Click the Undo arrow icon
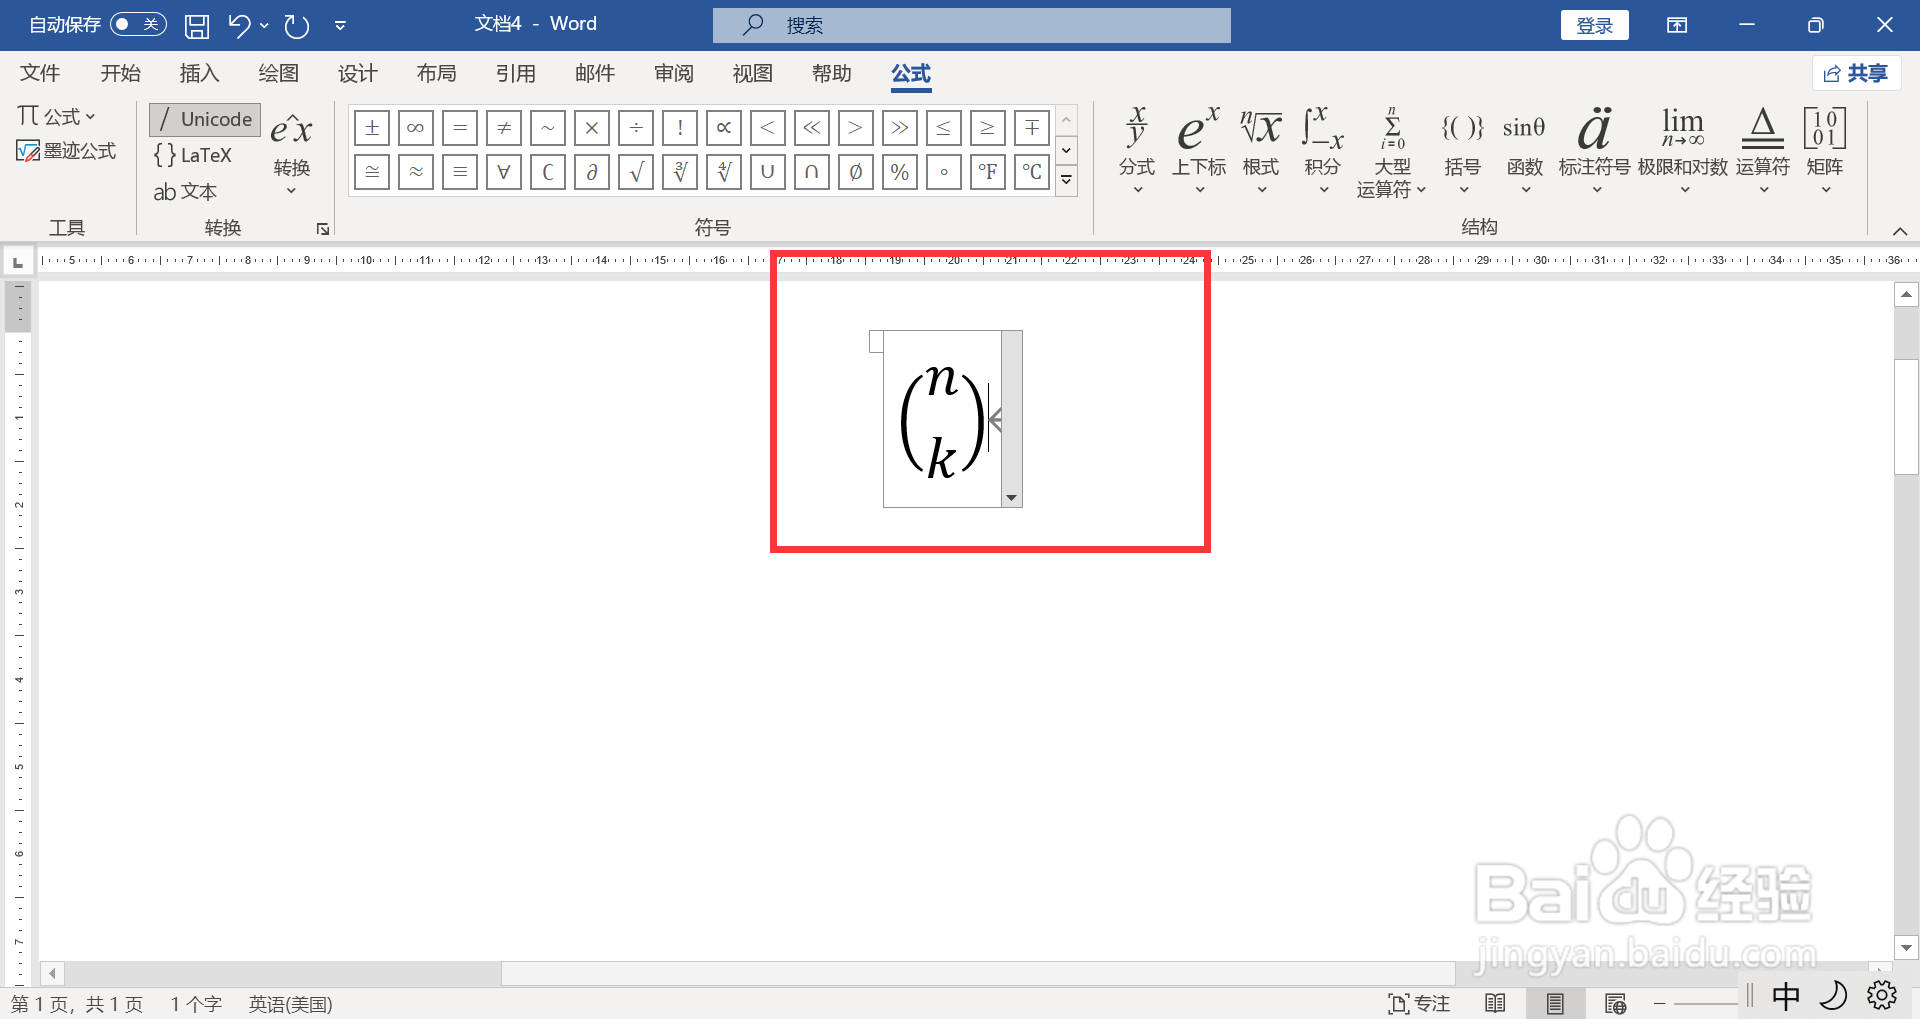The width and height of the screenshot is (1920, 1019). click(238, 25)
